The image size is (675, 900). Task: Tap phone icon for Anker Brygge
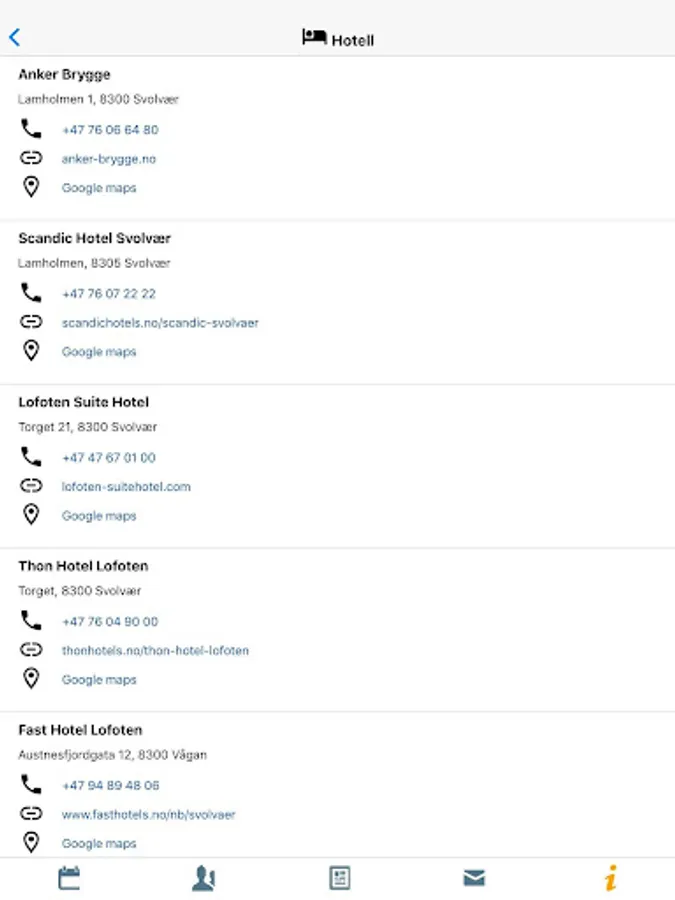[x=31, y=129]
